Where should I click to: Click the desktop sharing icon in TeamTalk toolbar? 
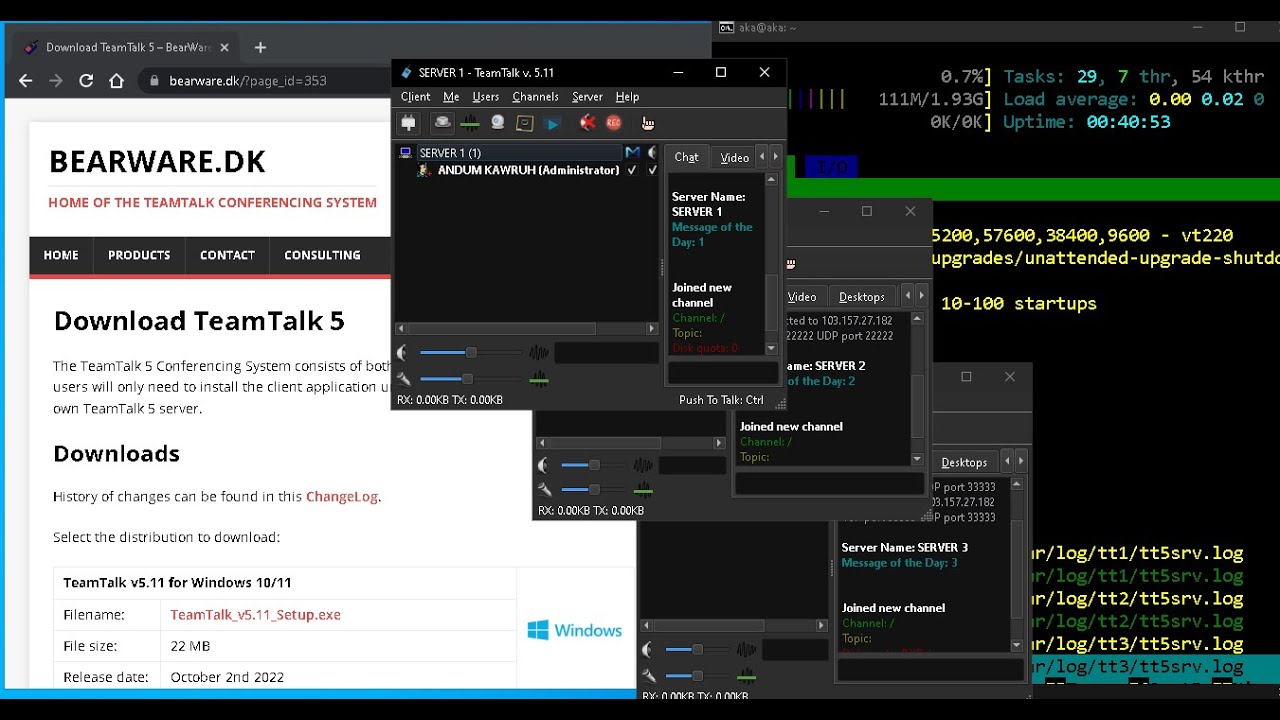[525, 123]
